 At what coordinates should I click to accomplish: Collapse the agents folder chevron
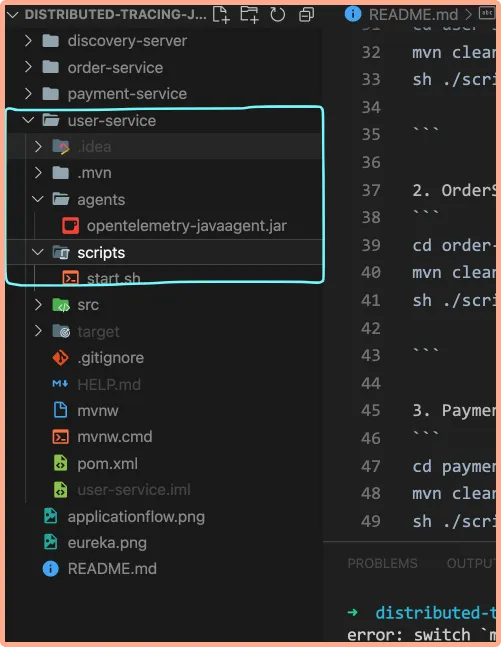(x=38, y=199)
